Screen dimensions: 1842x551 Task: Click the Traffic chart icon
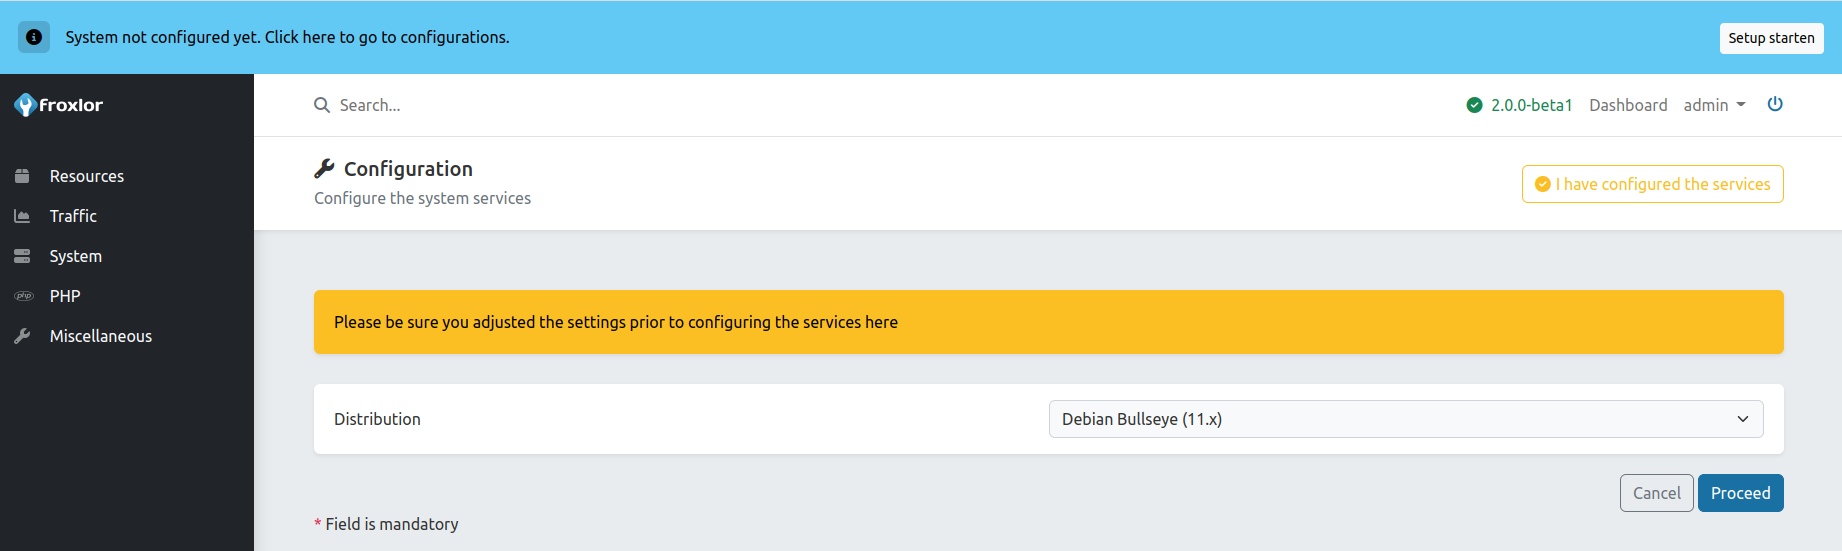[22, 216]
